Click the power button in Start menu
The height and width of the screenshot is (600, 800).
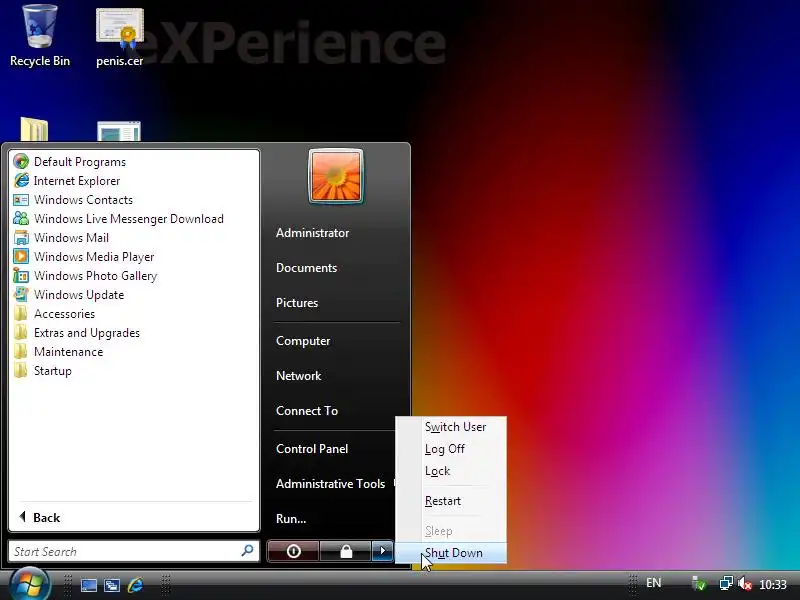(x=293, y=551)
